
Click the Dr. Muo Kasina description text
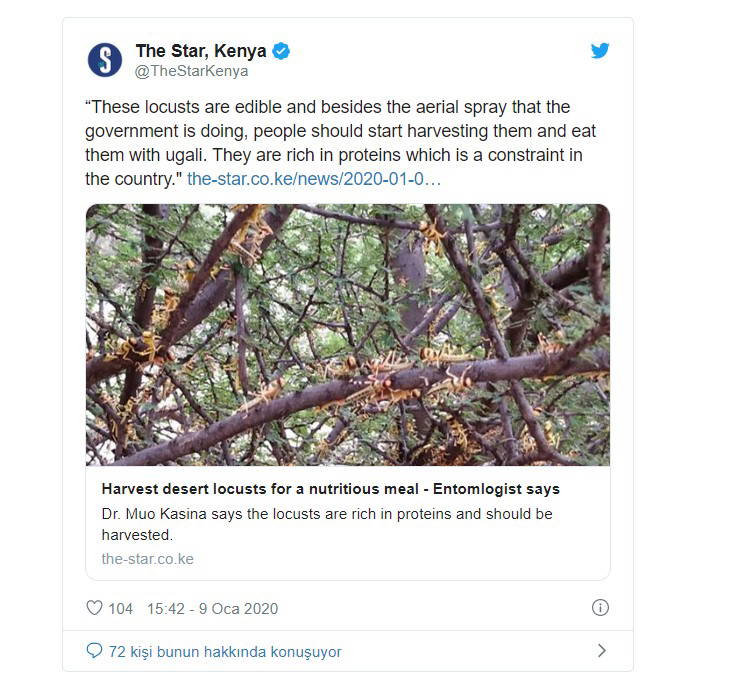tap(327, 524)
